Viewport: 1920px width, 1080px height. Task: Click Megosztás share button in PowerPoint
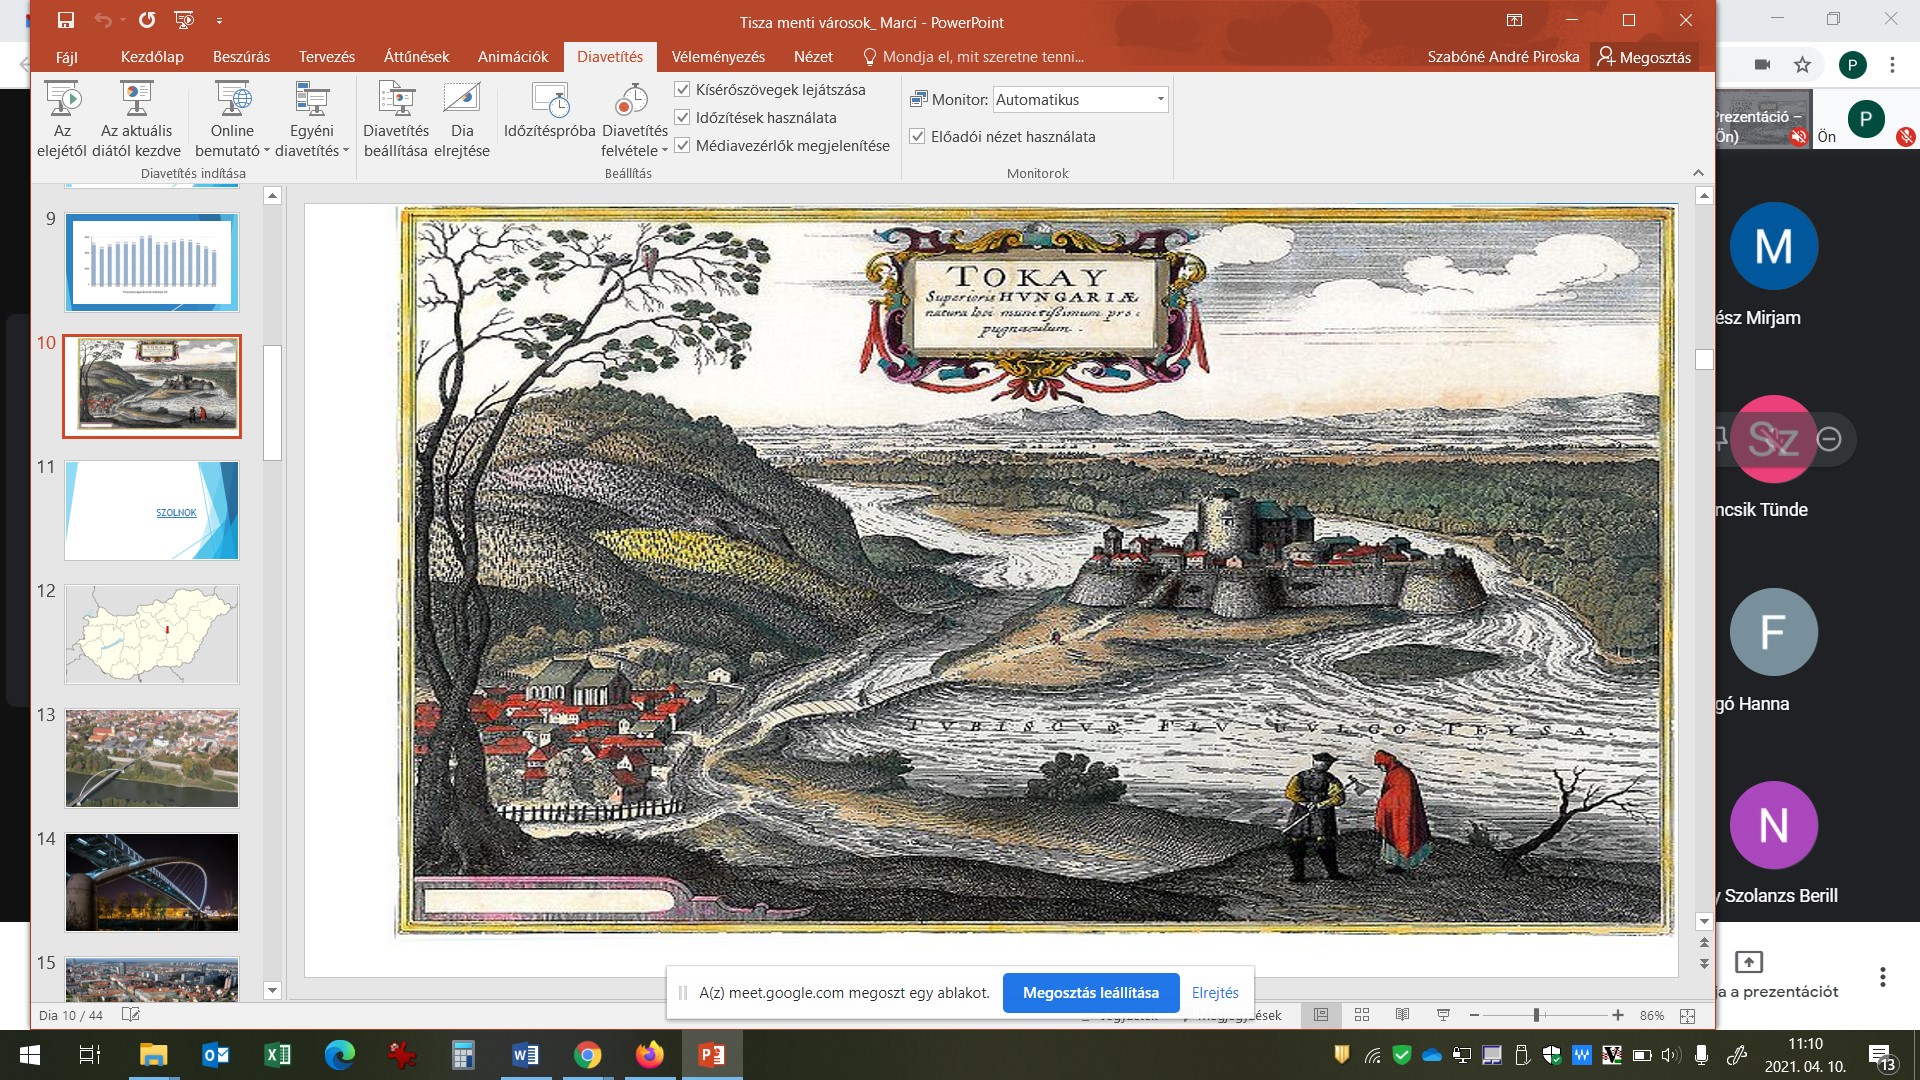tap(1644, 57)
